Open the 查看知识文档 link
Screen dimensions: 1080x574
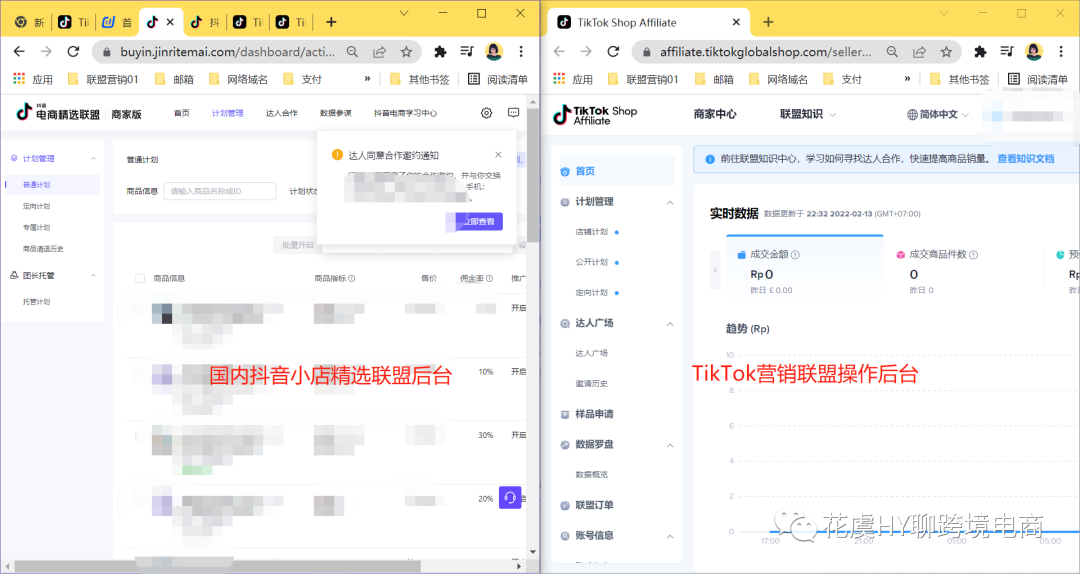[x=1026, y=158]
